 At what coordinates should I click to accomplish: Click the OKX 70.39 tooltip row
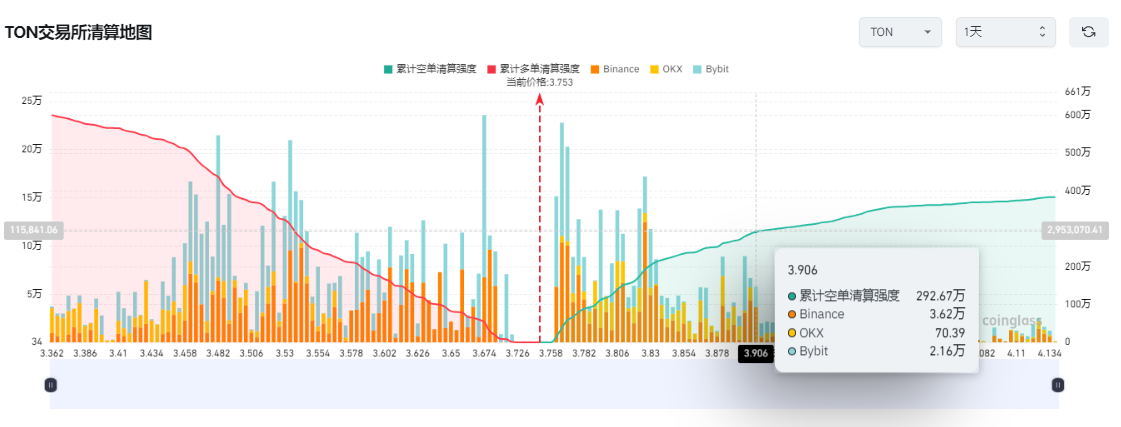click(x=876, y=333)
